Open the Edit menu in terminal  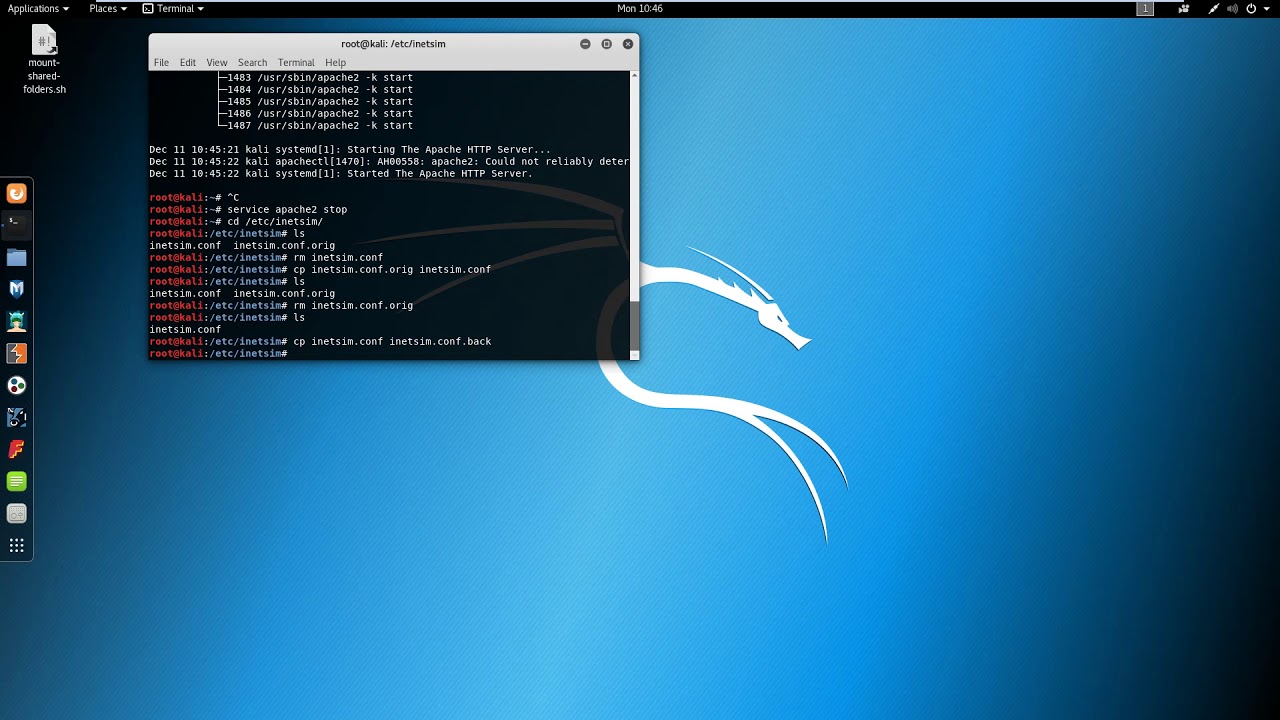click(188, 62)
